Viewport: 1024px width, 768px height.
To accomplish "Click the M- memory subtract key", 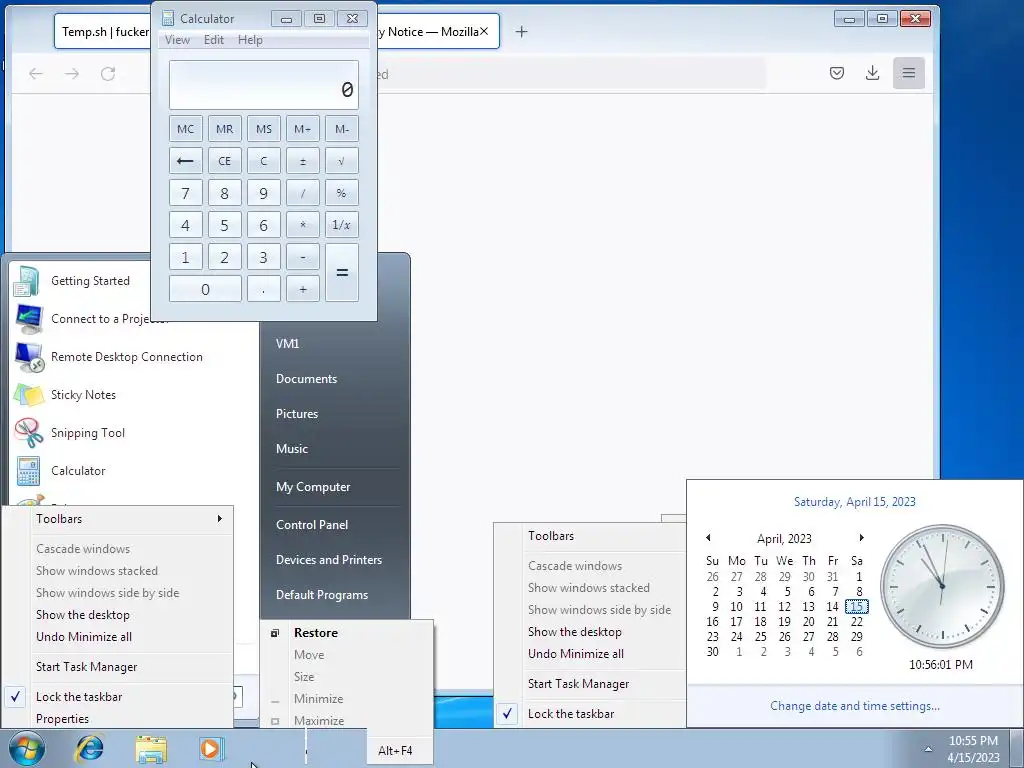I will click(x=342, y=129).
